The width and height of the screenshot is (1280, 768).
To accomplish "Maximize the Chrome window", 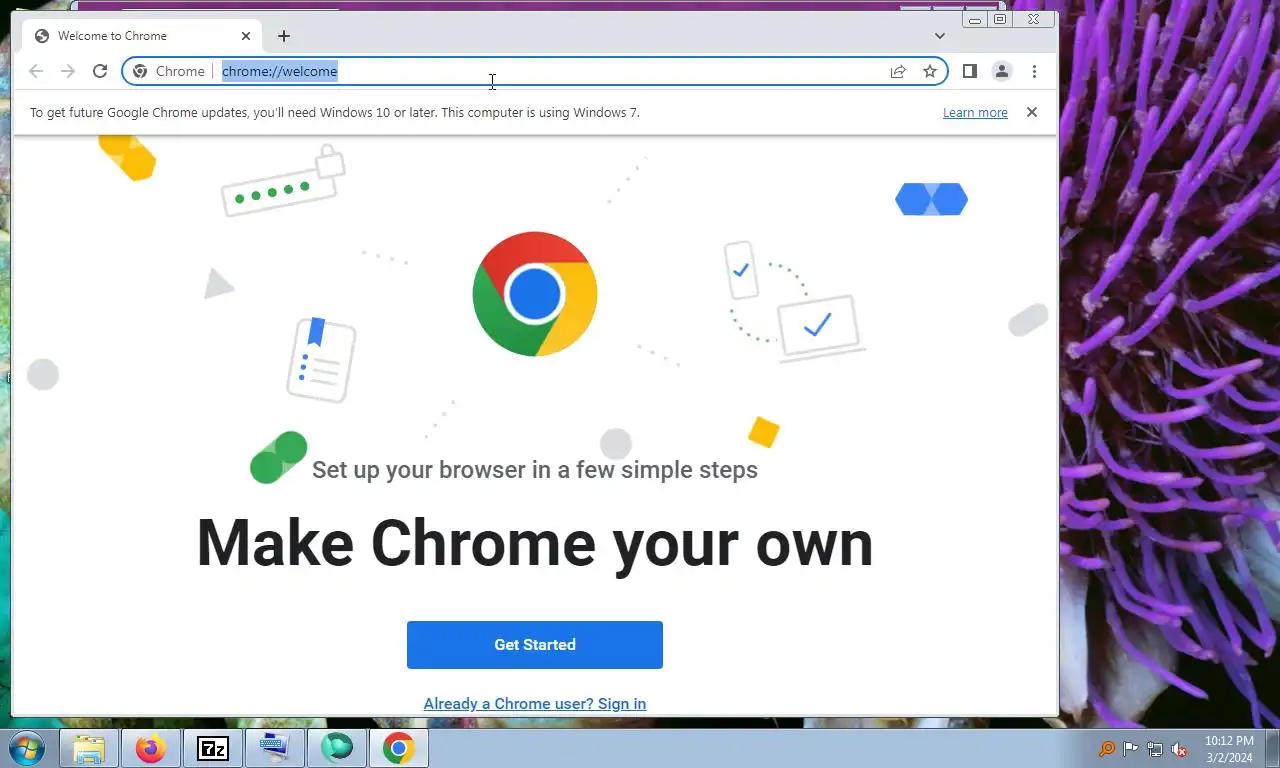I will tap(1000, 19).
